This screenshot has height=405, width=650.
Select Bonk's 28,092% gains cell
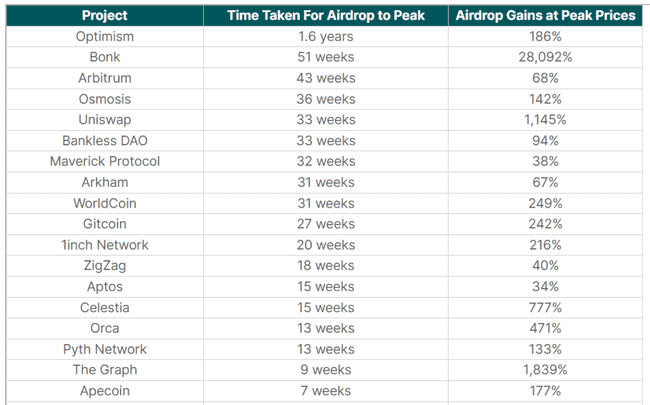[545, 57]
